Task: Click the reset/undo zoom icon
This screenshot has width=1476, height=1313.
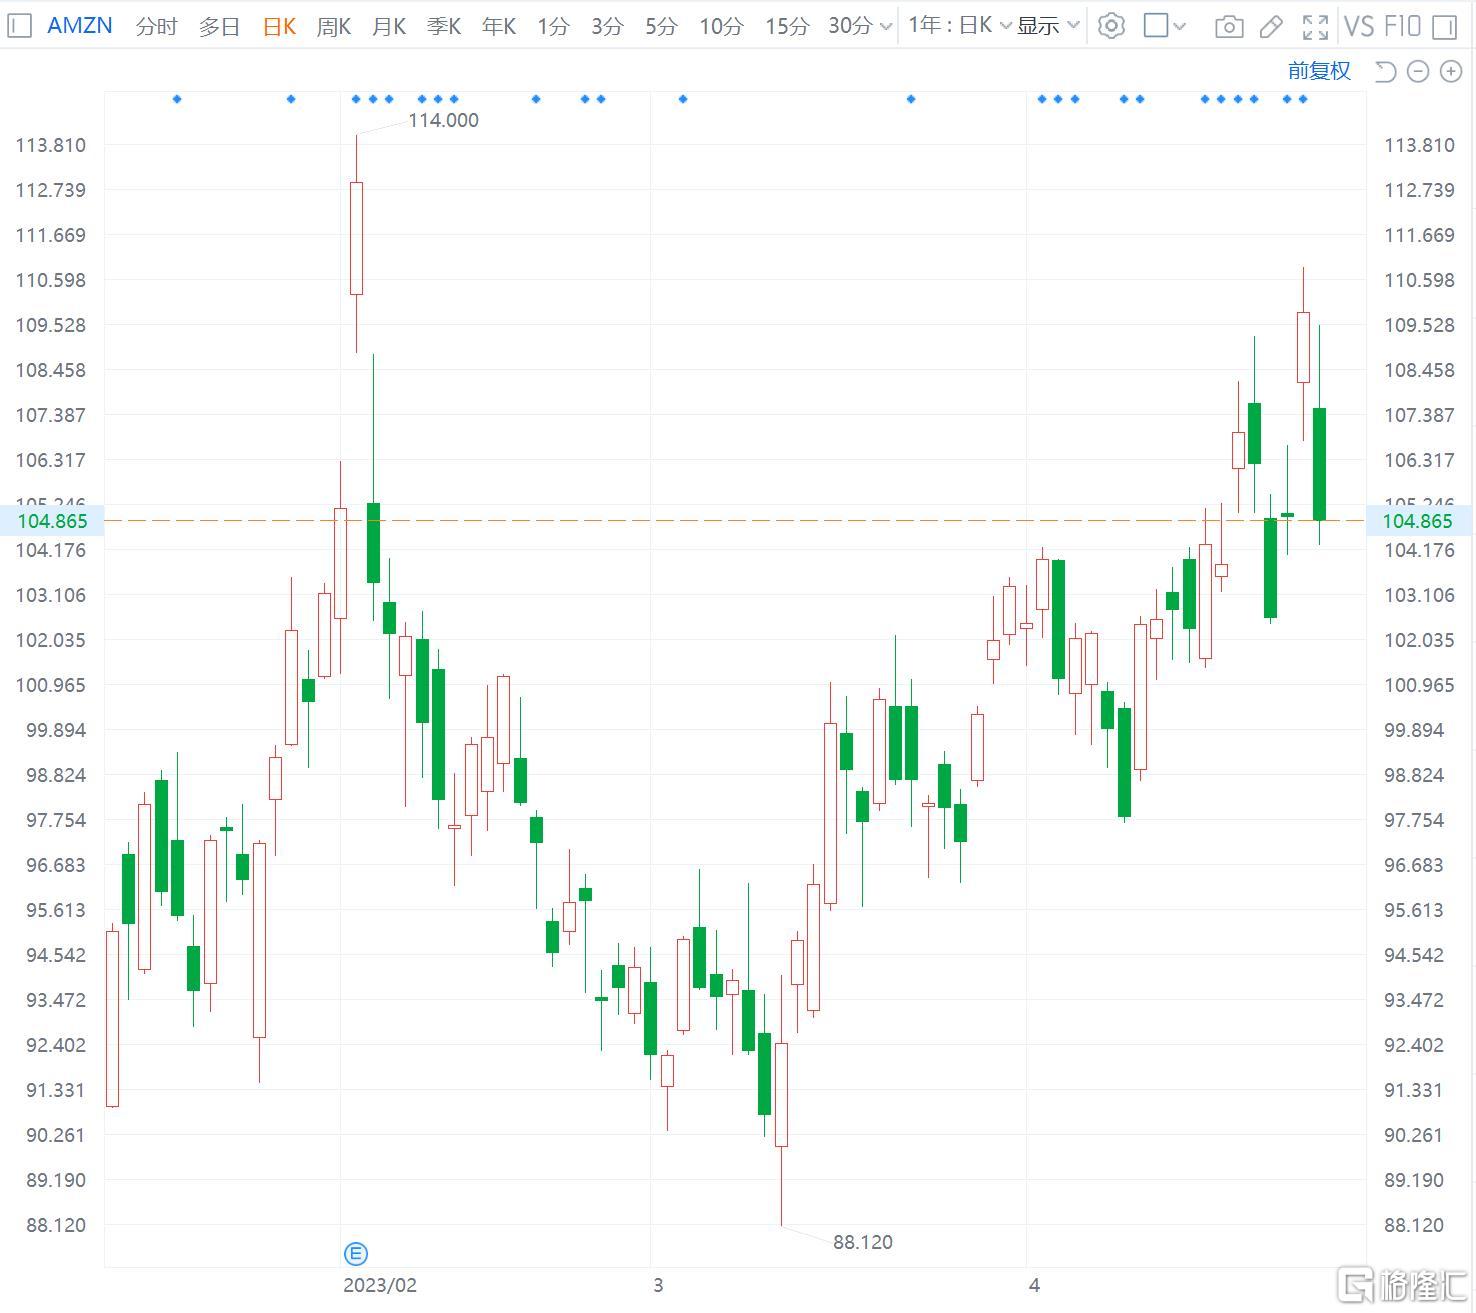Action: [1385, 71]
